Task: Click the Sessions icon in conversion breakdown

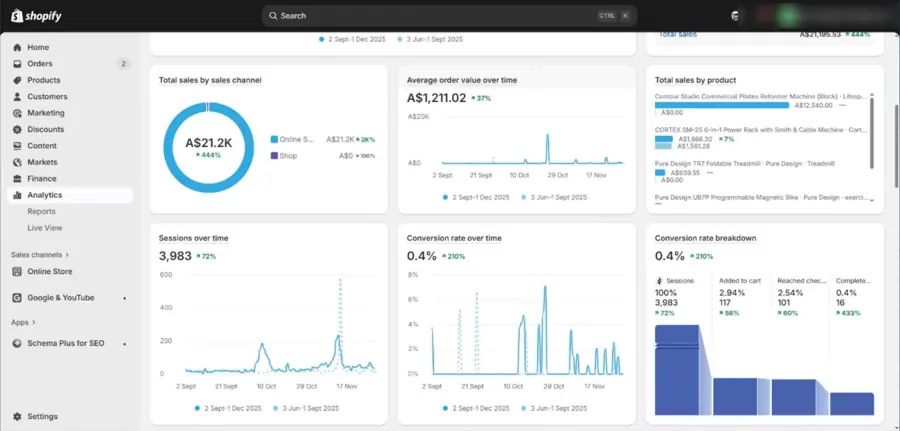Action: (660, 281)
